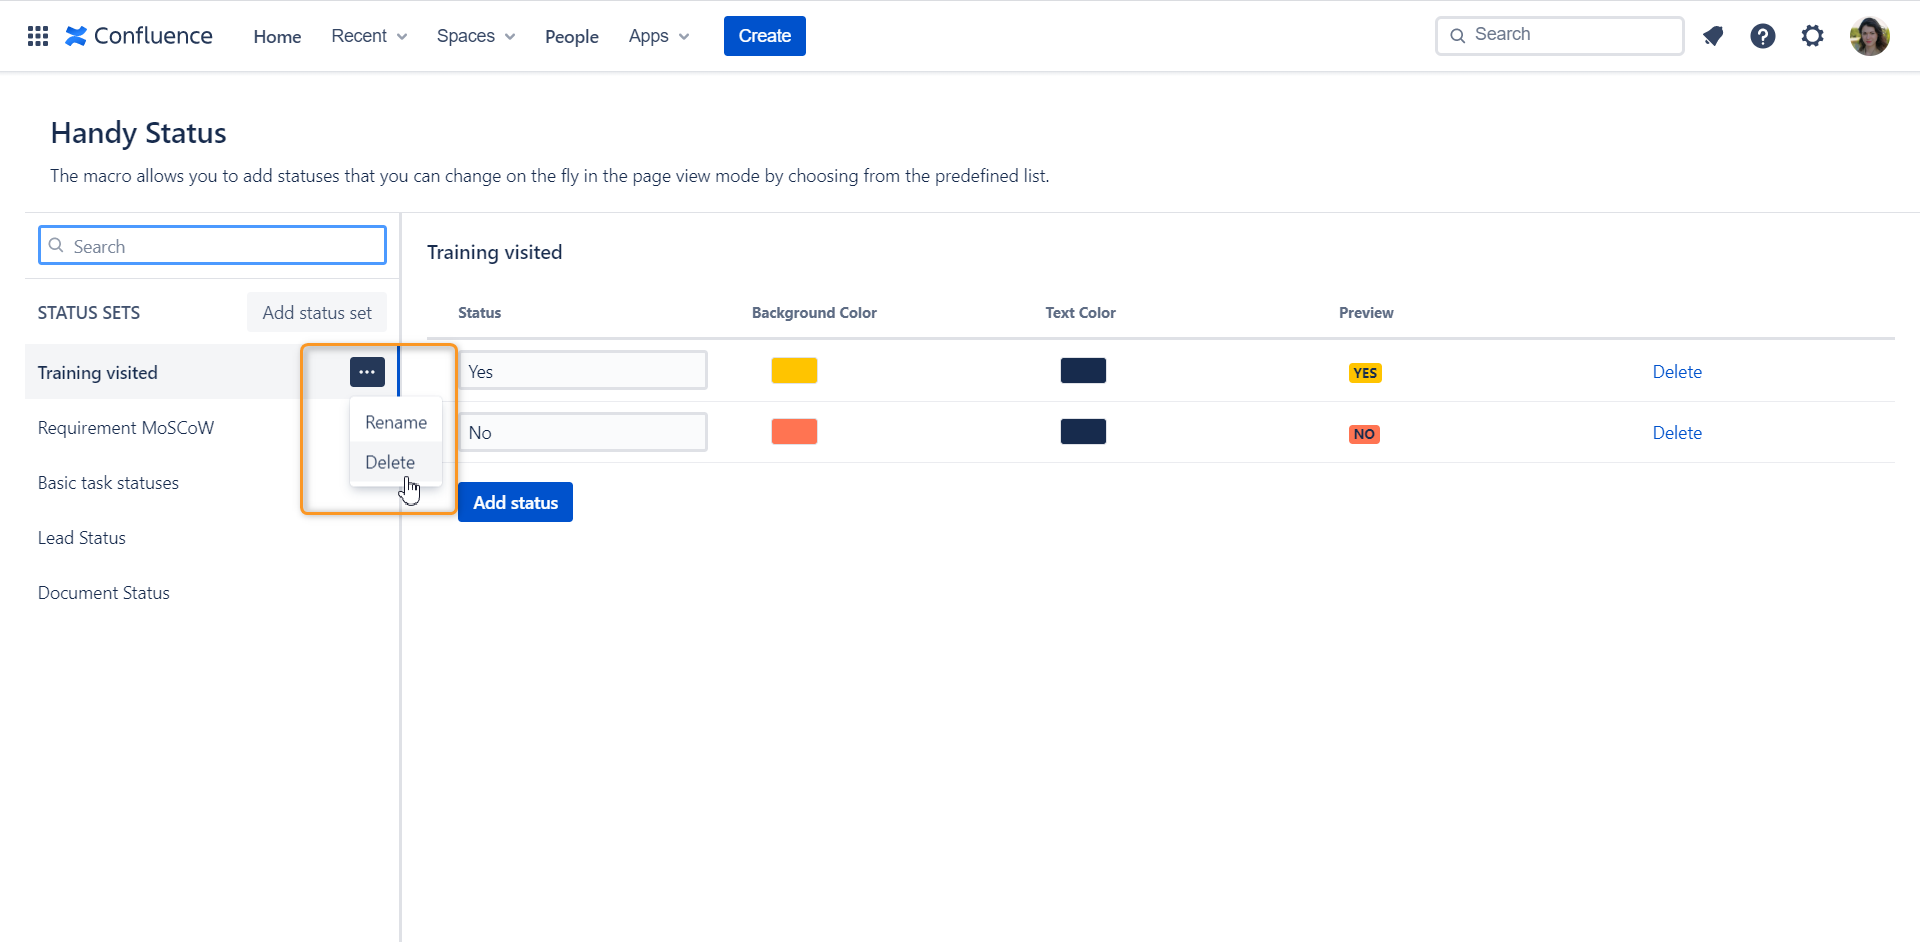Expand the Apps menu
Viewport: 1920px width, 942px height.
[657, 36]
